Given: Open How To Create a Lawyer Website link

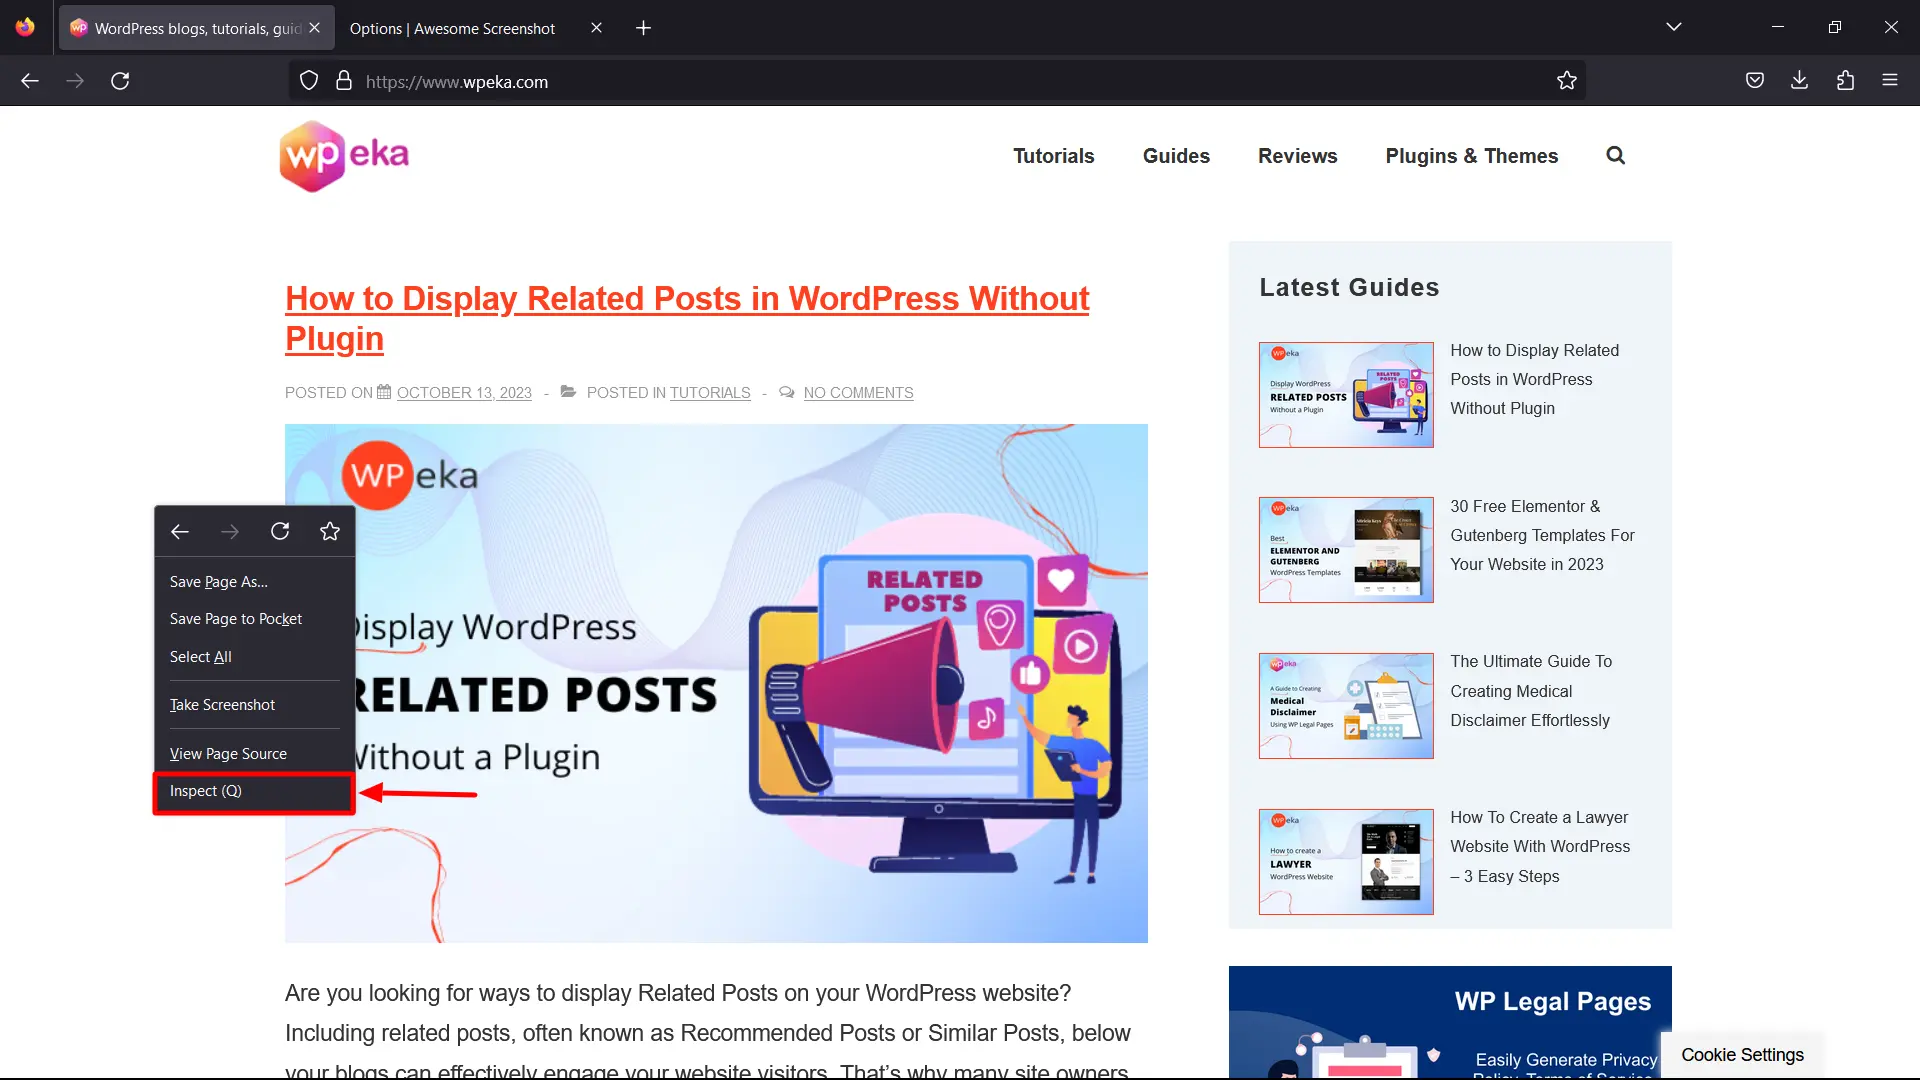Looking at the screenshot, I should coord(1540,847).
